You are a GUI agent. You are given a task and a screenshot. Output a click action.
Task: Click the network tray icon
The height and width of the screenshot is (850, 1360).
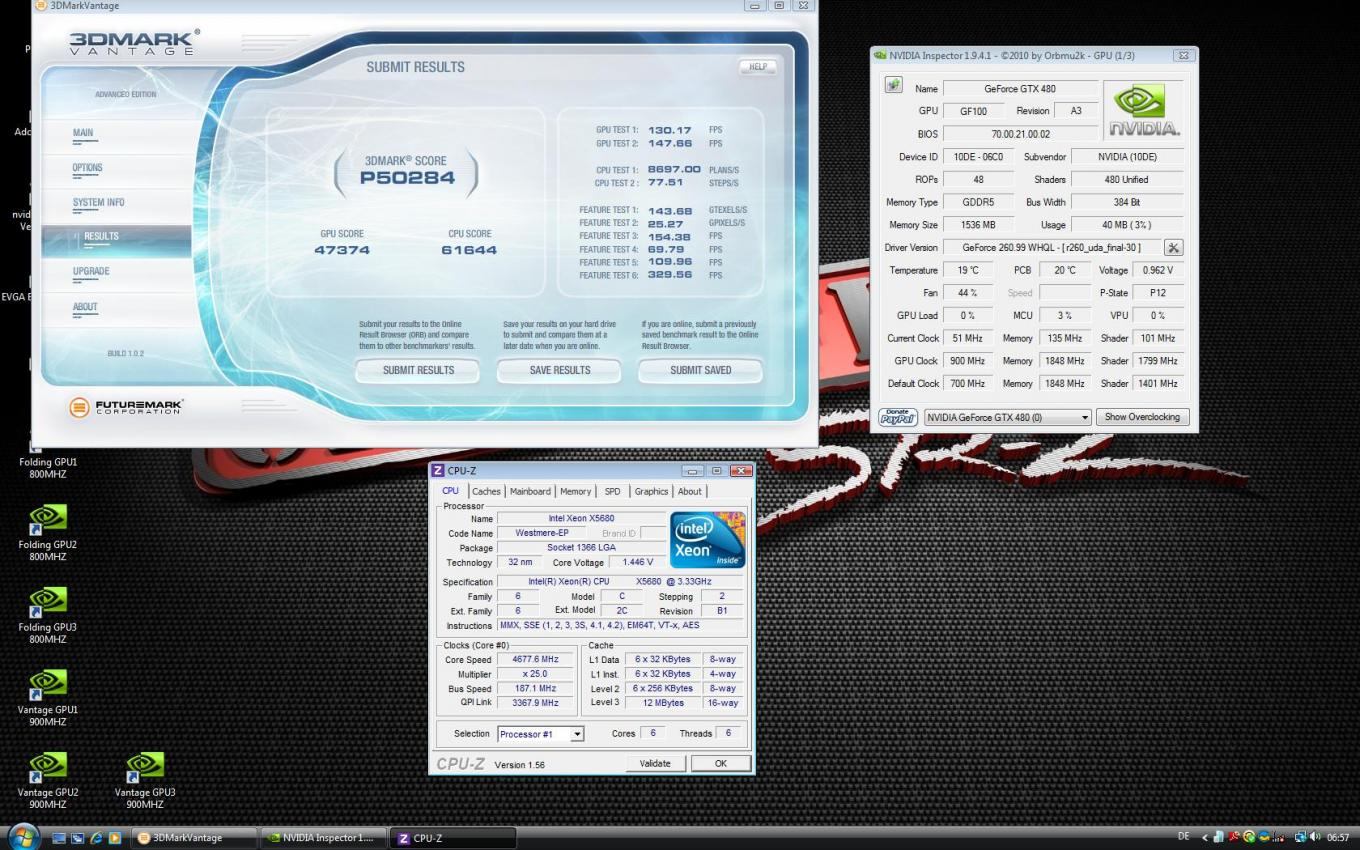tap(1301, 837)
